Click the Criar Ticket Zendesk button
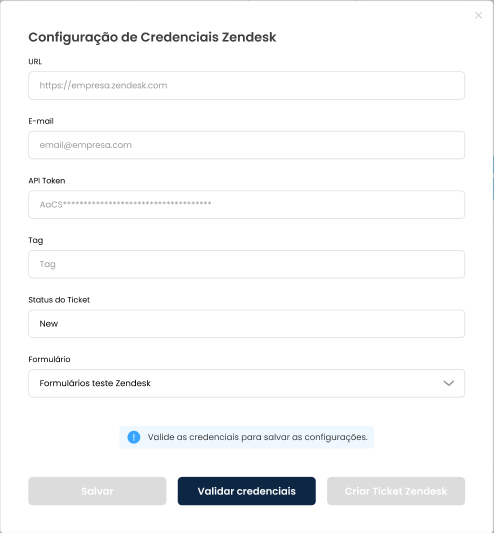Image resolution: width=494 pixels, height=533 pixels. tap(396, 491)
